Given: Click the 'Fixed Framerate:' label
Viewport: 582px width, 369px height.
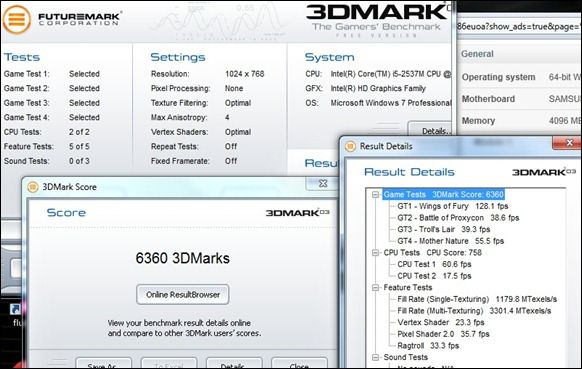Looking at the screenshot, I should [180, 161].
